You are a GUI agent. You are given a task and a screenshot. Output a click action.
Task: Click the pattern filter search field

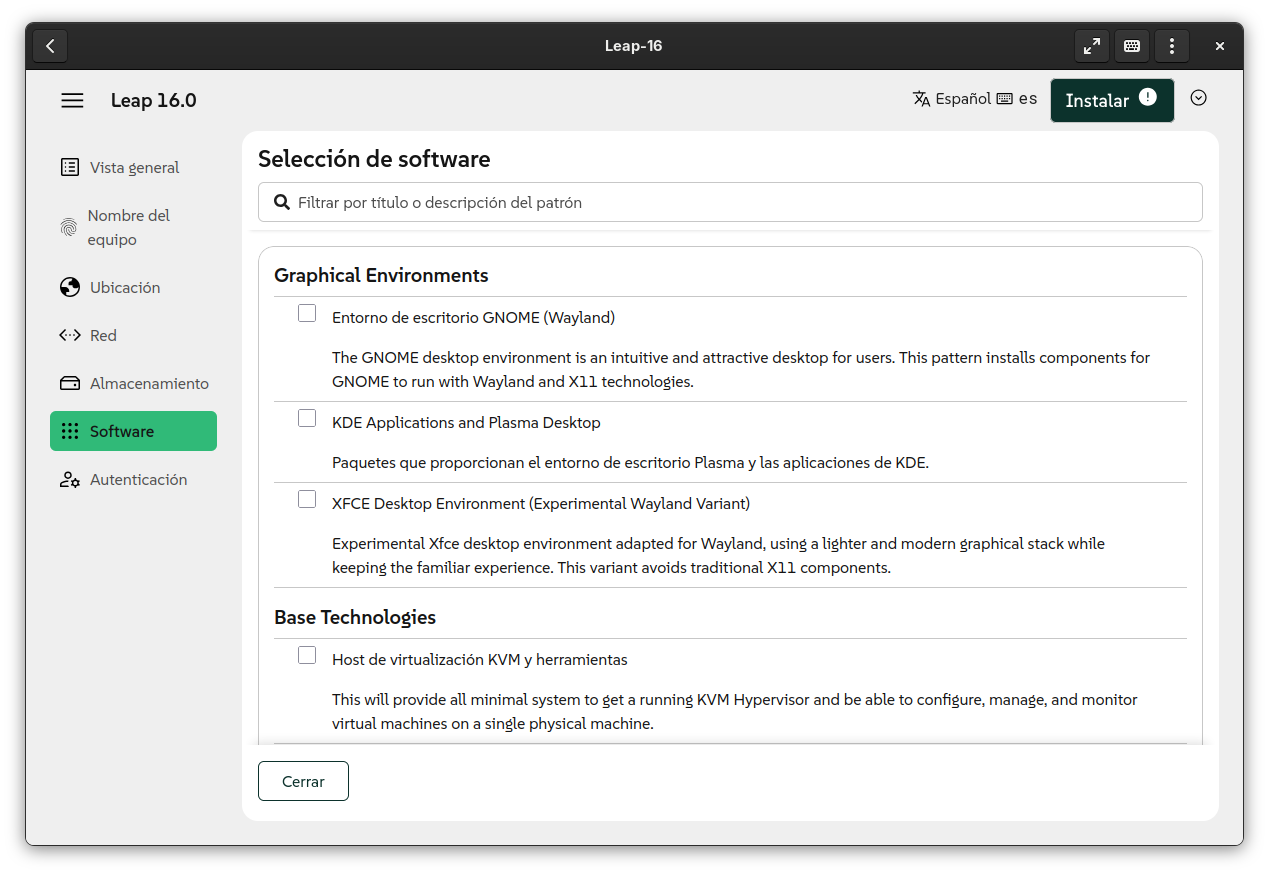(x=730, y=202)
